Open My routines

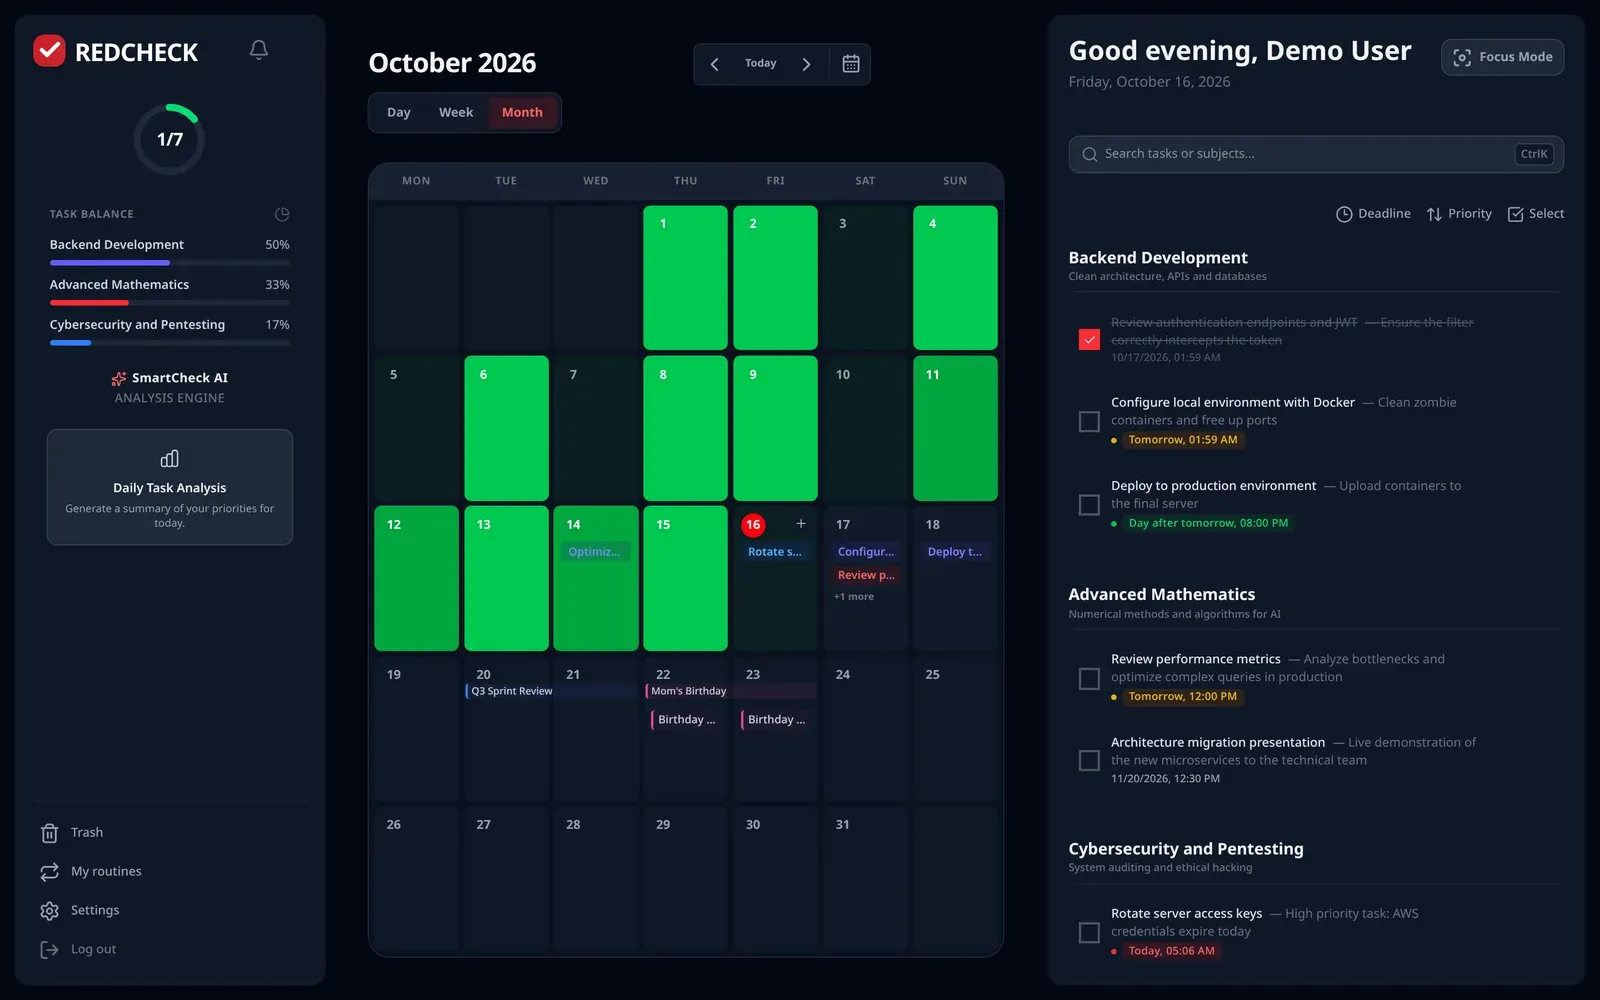[x=91, y=872]
